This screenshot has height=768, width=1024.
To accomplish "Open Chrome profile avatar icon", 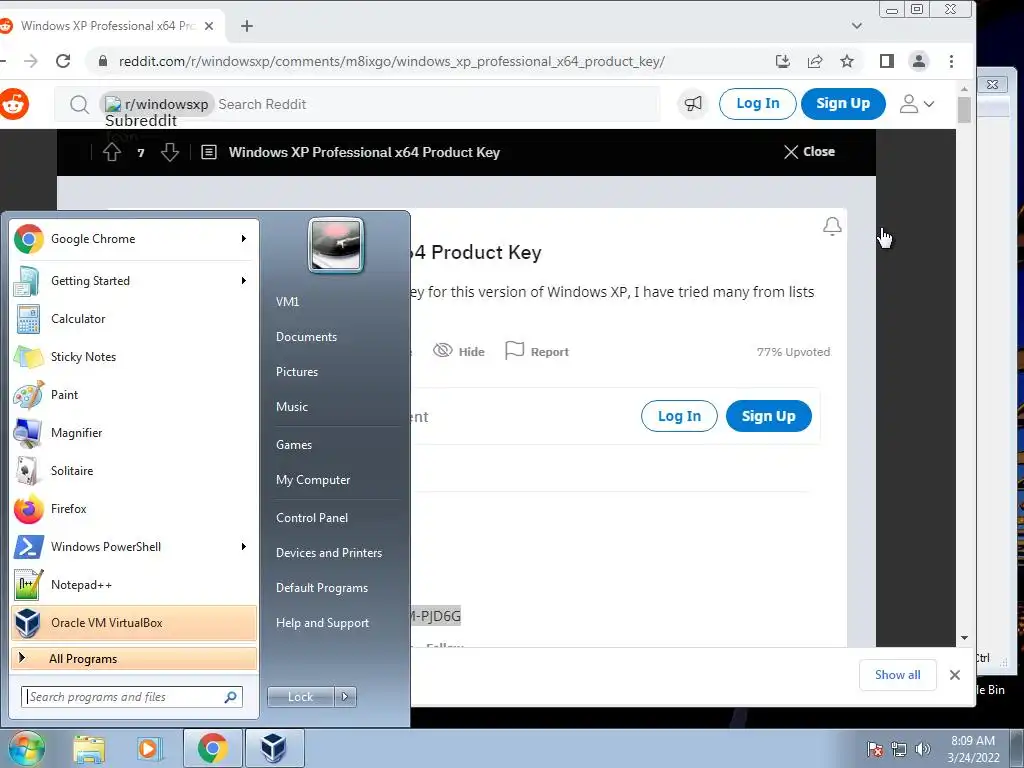I will (919, 61).
